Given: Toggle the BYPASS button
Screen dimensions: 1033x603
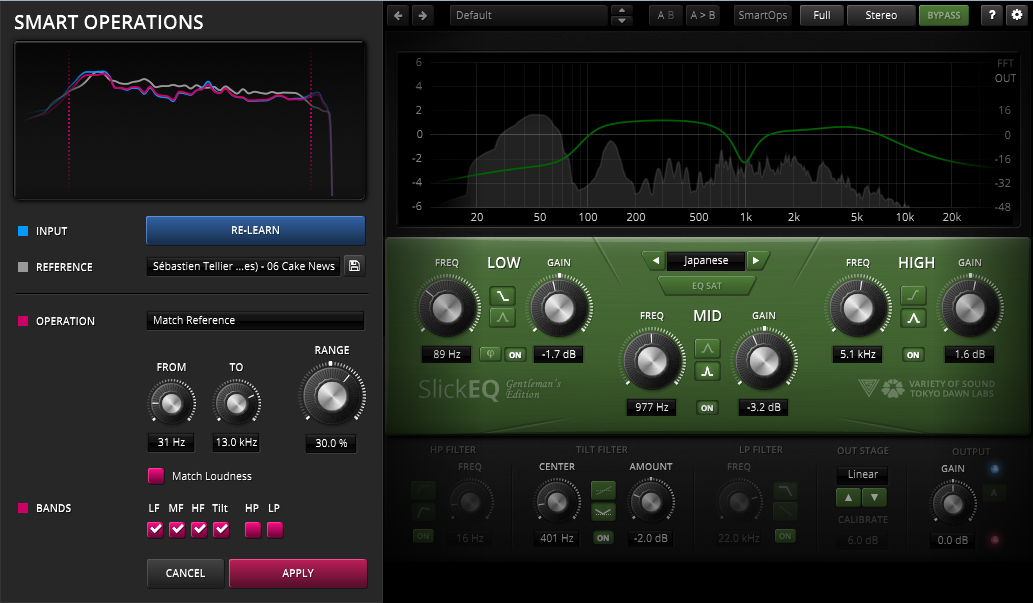Looking at the screenshot, I should click(943, 15).
